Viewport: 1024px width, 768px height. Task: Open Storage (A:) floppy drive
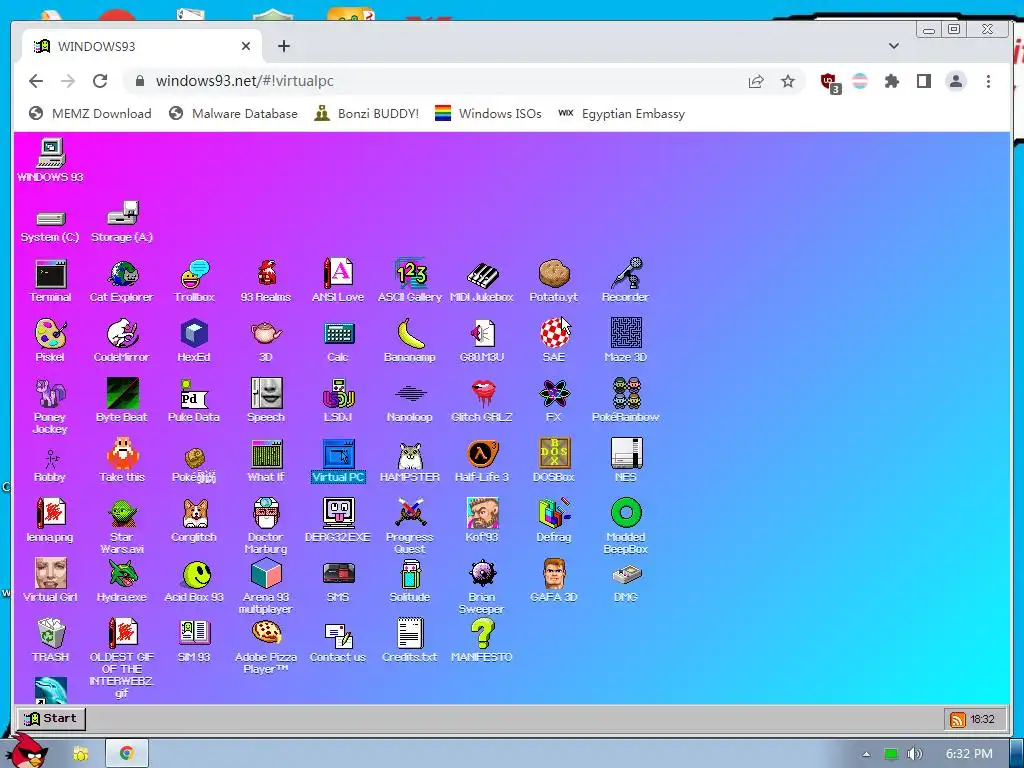pyautogui.click(x=121, y=223)
